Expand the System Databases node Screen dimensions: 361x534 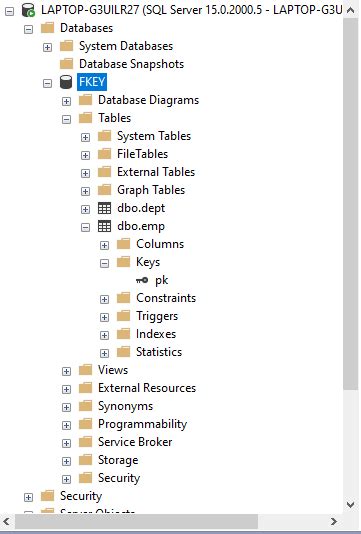click(x=47, y=47)
